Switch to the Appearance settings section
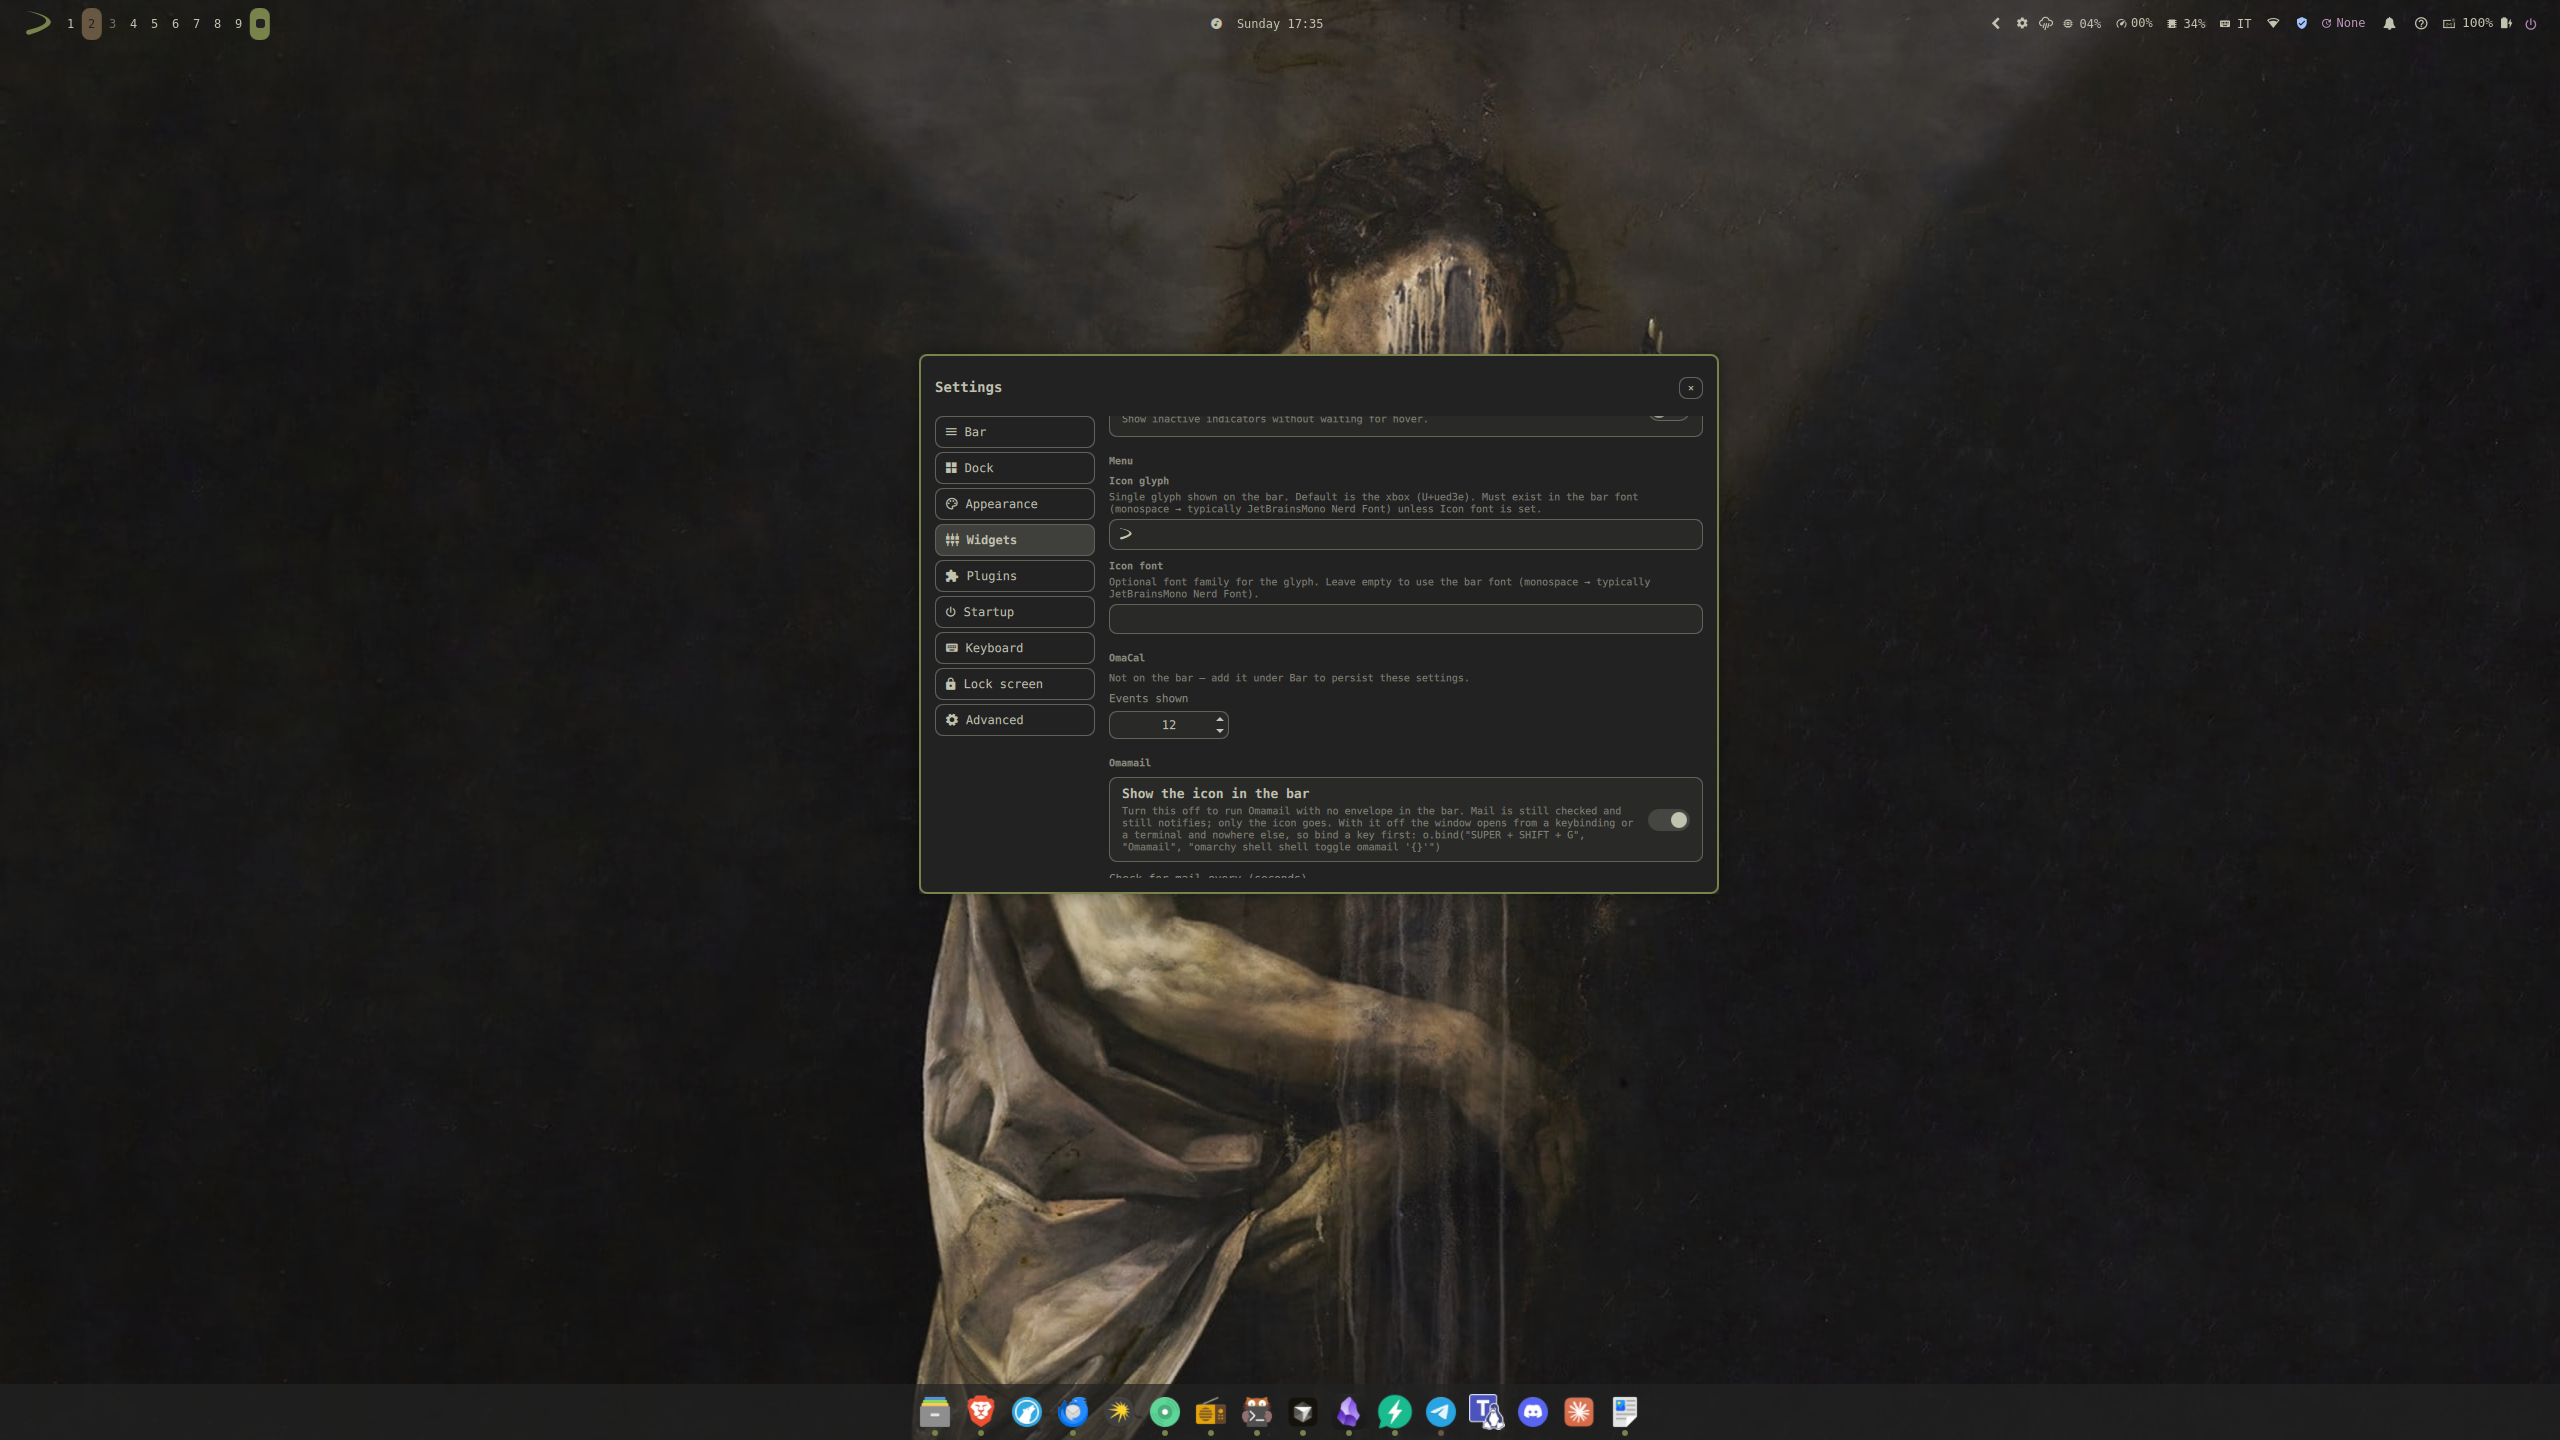This screenshot has width=2560, height=1440. point(1014,504)
